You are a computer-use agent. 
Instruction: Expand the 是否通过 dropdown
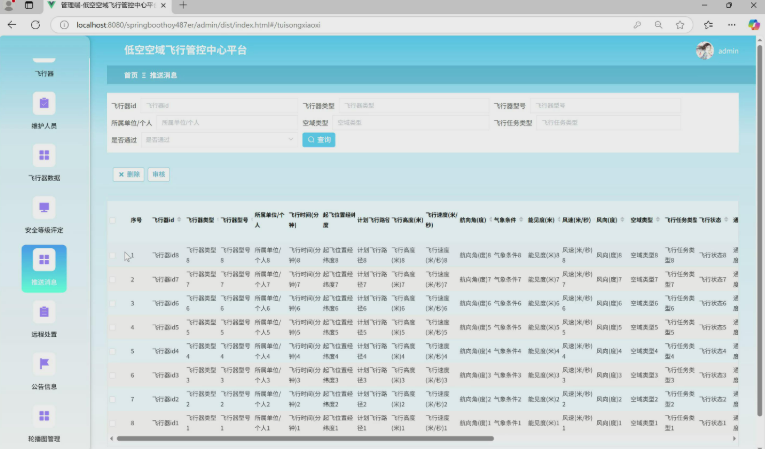click(x=219, y=140)
